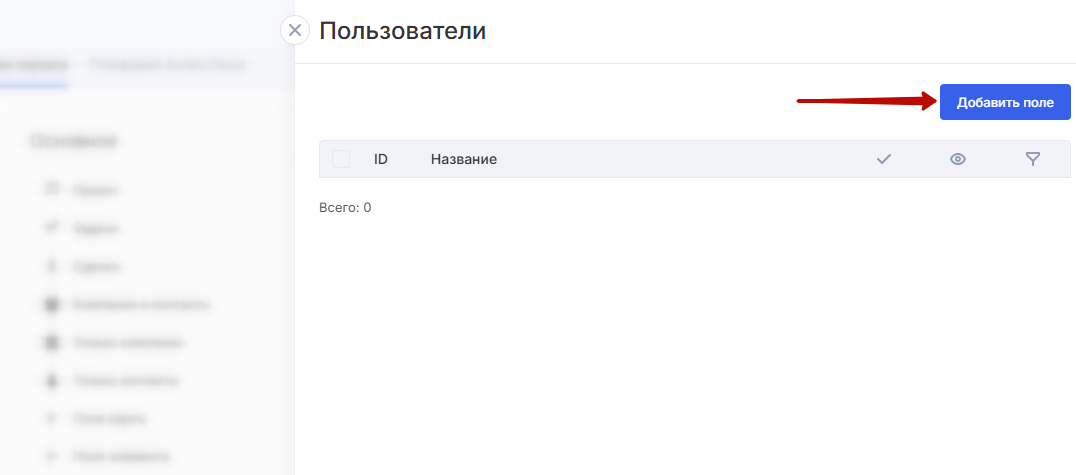
Task: Close the Пользователи panel with the X icon
Action: pos(295,30)
